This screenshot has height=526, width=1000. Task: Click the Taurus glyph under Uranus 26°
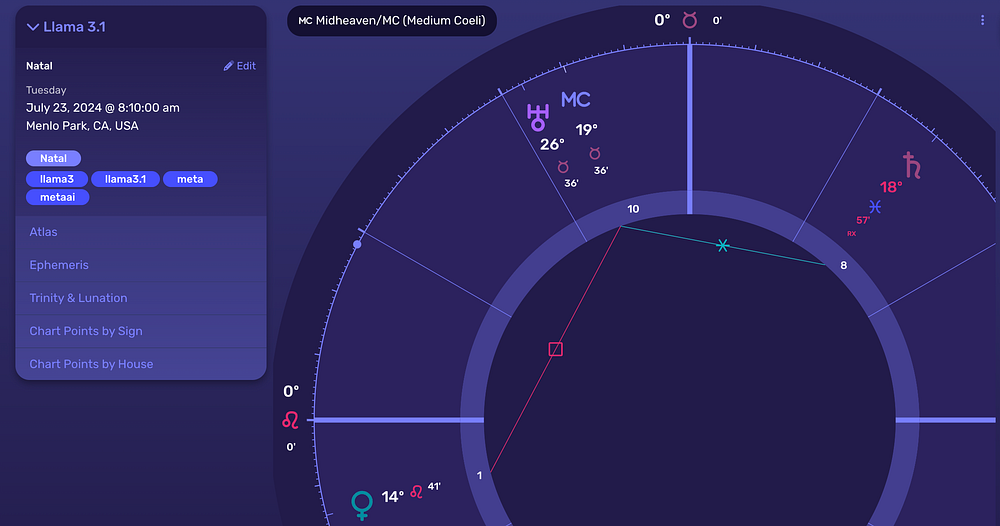tap(563, 167)
